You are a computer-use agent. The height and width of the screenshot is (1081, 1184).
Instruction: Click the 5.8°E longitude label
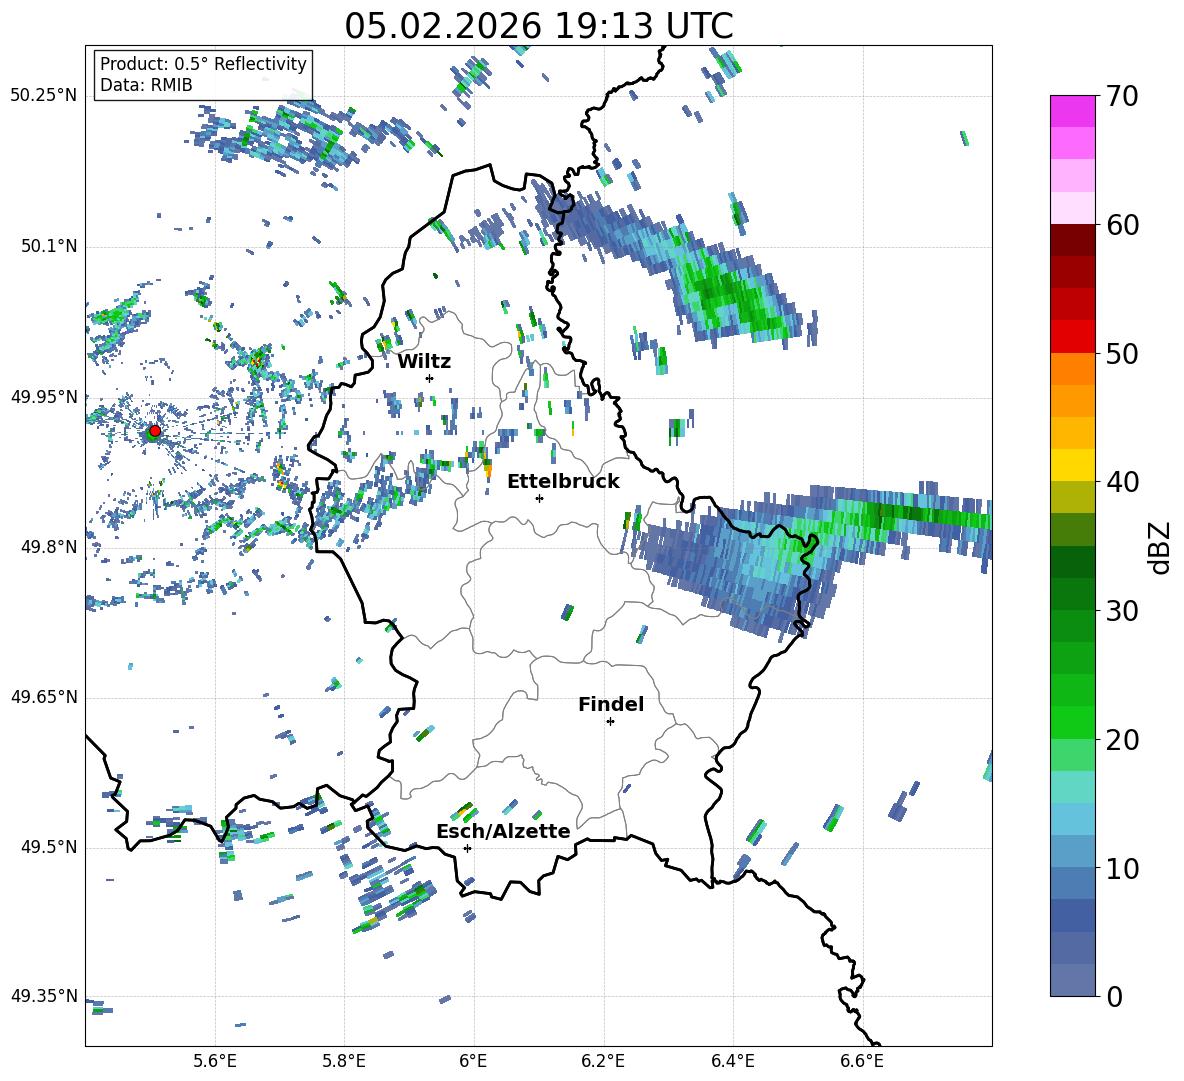(x=344, y=1061)
